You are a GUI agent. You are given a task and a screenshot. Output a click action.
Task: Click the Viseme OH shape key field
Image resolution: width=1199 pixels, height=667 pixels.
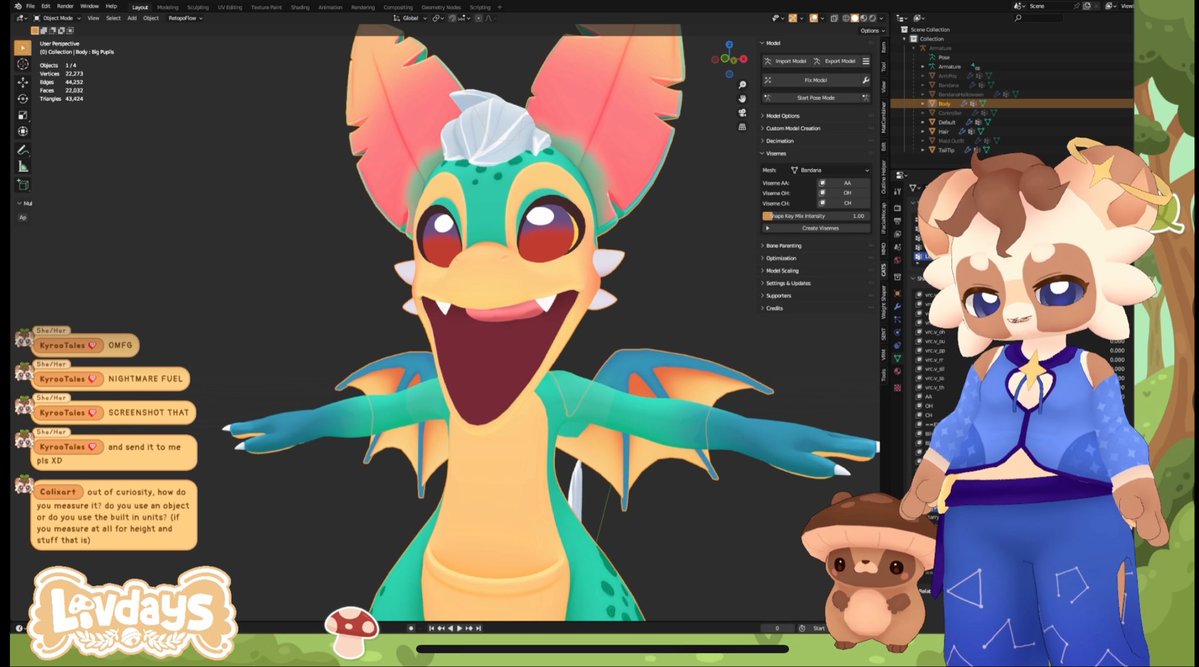(x=843, y=193)
